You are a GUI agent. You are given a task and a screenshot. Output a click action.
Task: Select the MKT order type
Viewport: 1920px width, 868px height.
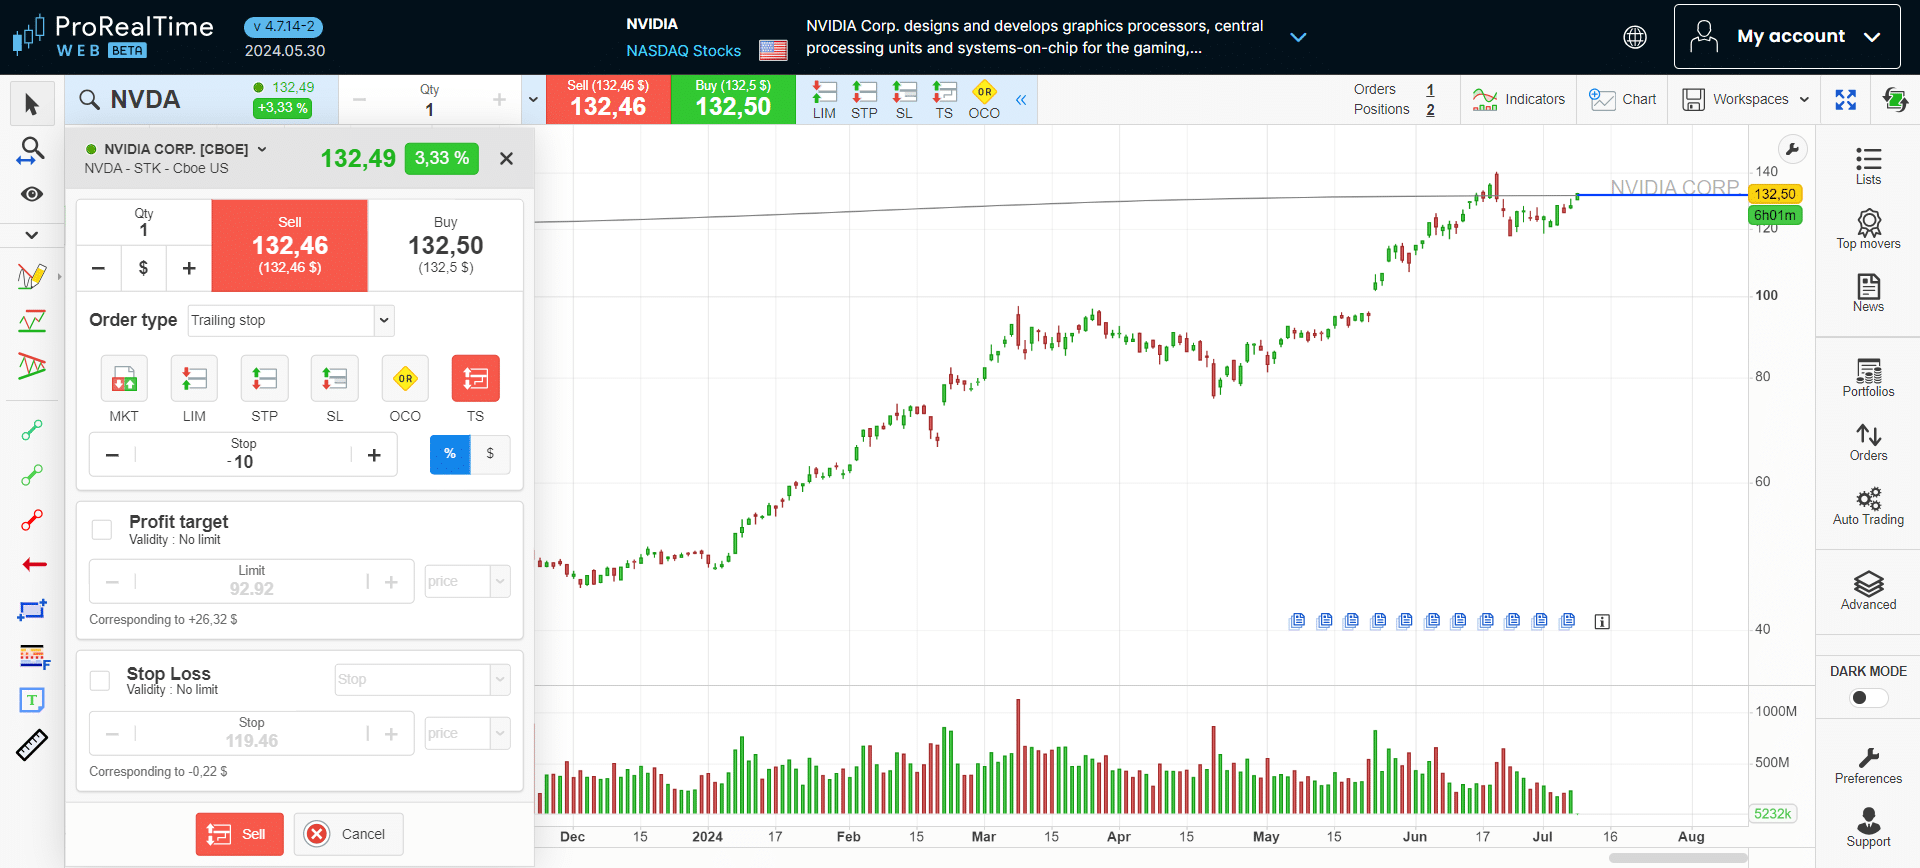(x=124, y=379)
